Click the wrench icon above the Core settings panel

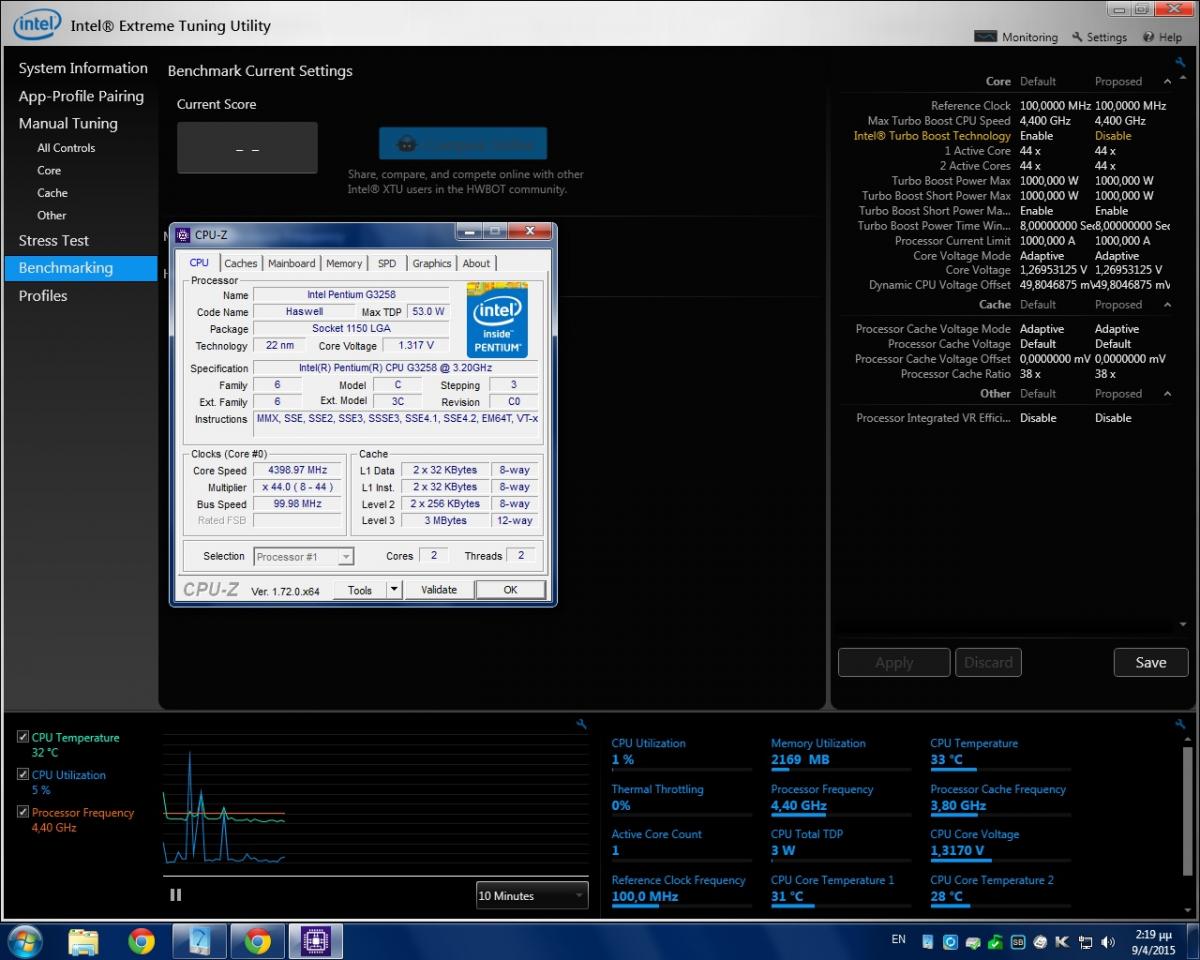pos(1181,62)
